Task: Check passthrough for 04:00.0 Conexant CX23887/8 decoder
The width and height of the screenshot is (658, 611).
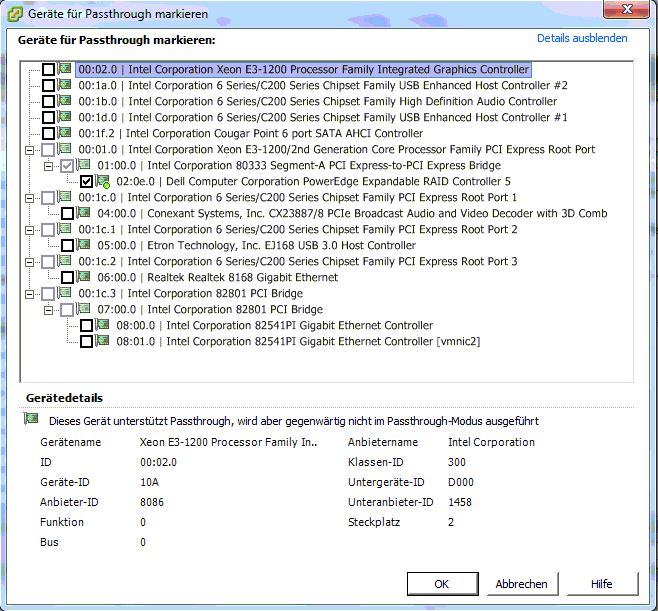Action: [x=68, y=214]
